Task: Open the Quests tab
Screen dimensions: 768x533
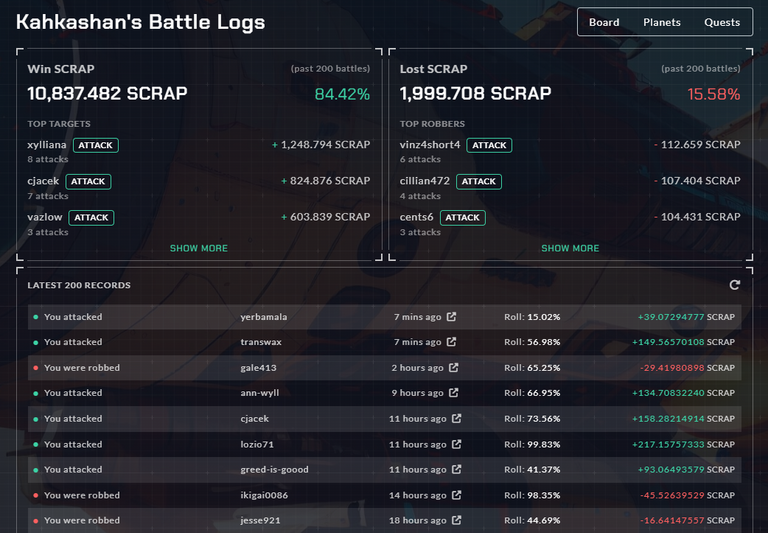Action: coord(722,22)
